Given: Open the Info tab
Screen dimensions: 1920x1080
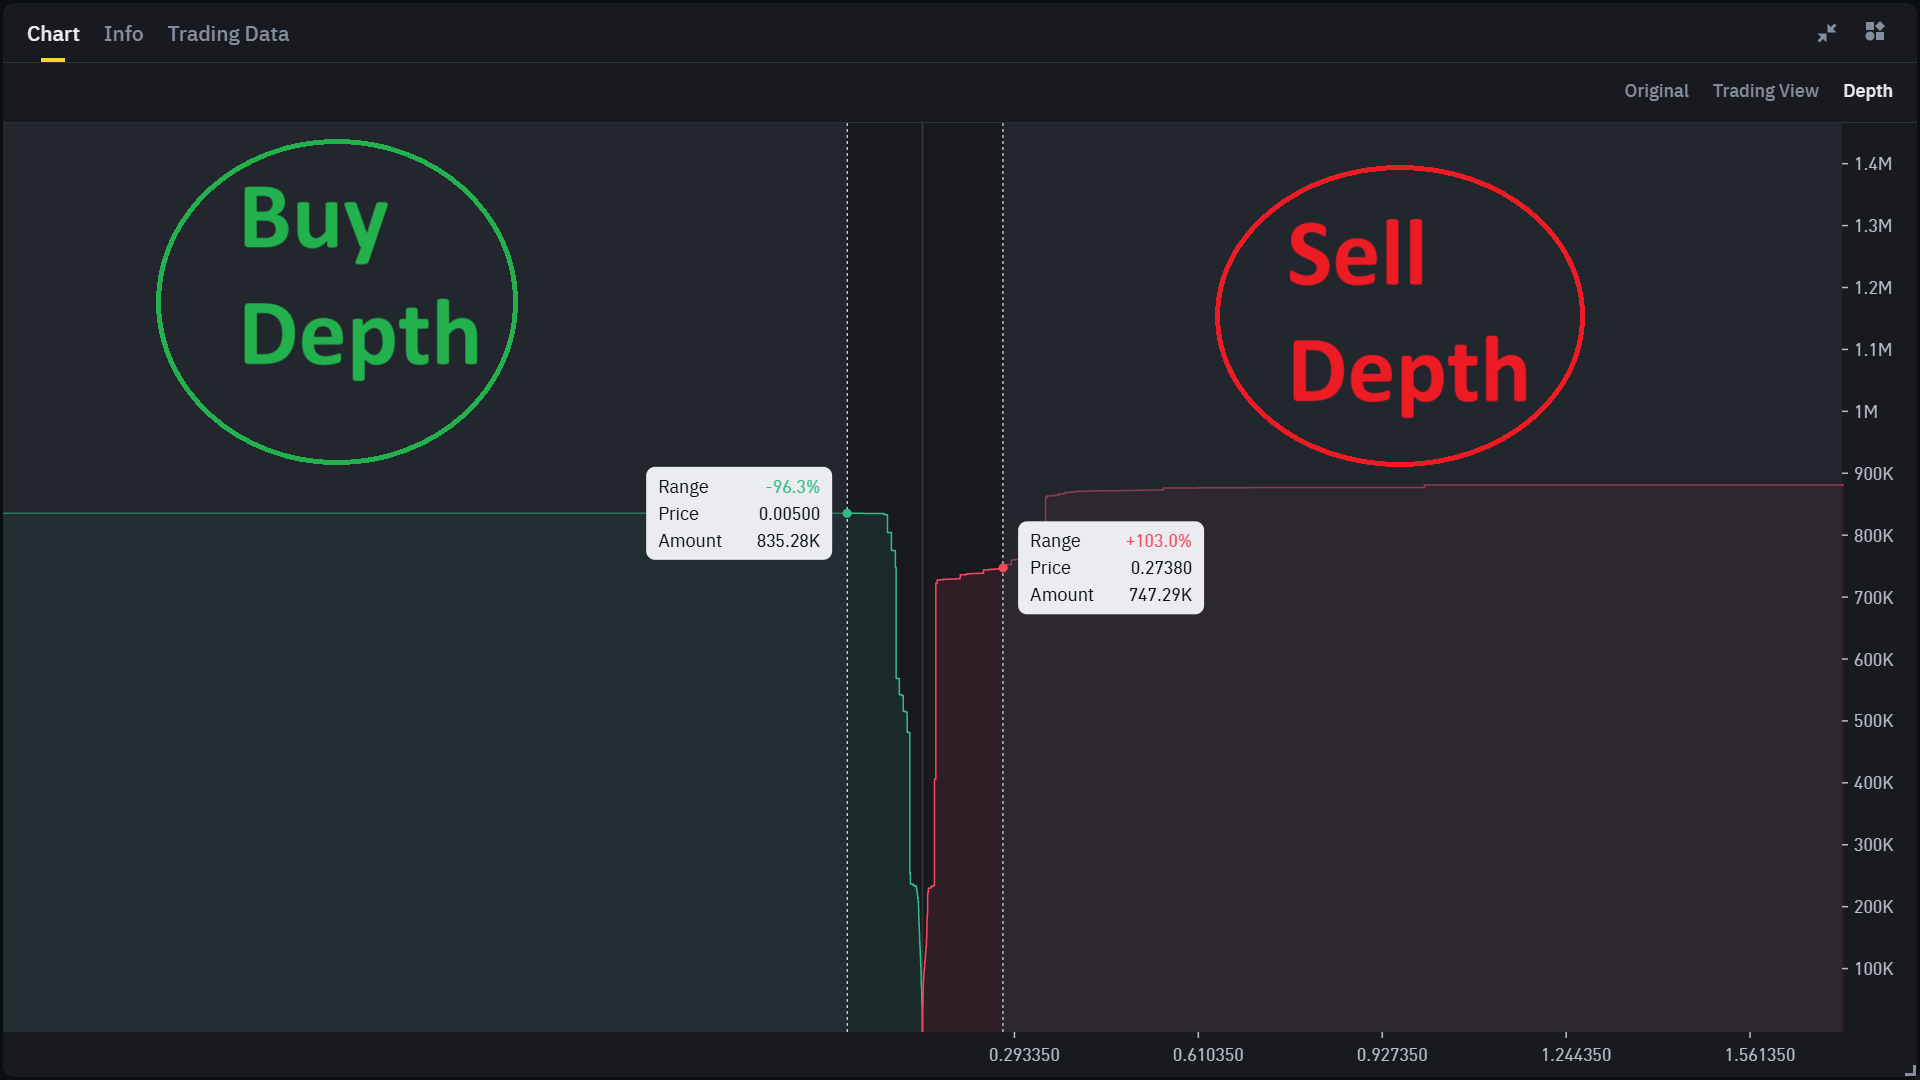Looking at the screenshot, I should [x=123, y=34].
